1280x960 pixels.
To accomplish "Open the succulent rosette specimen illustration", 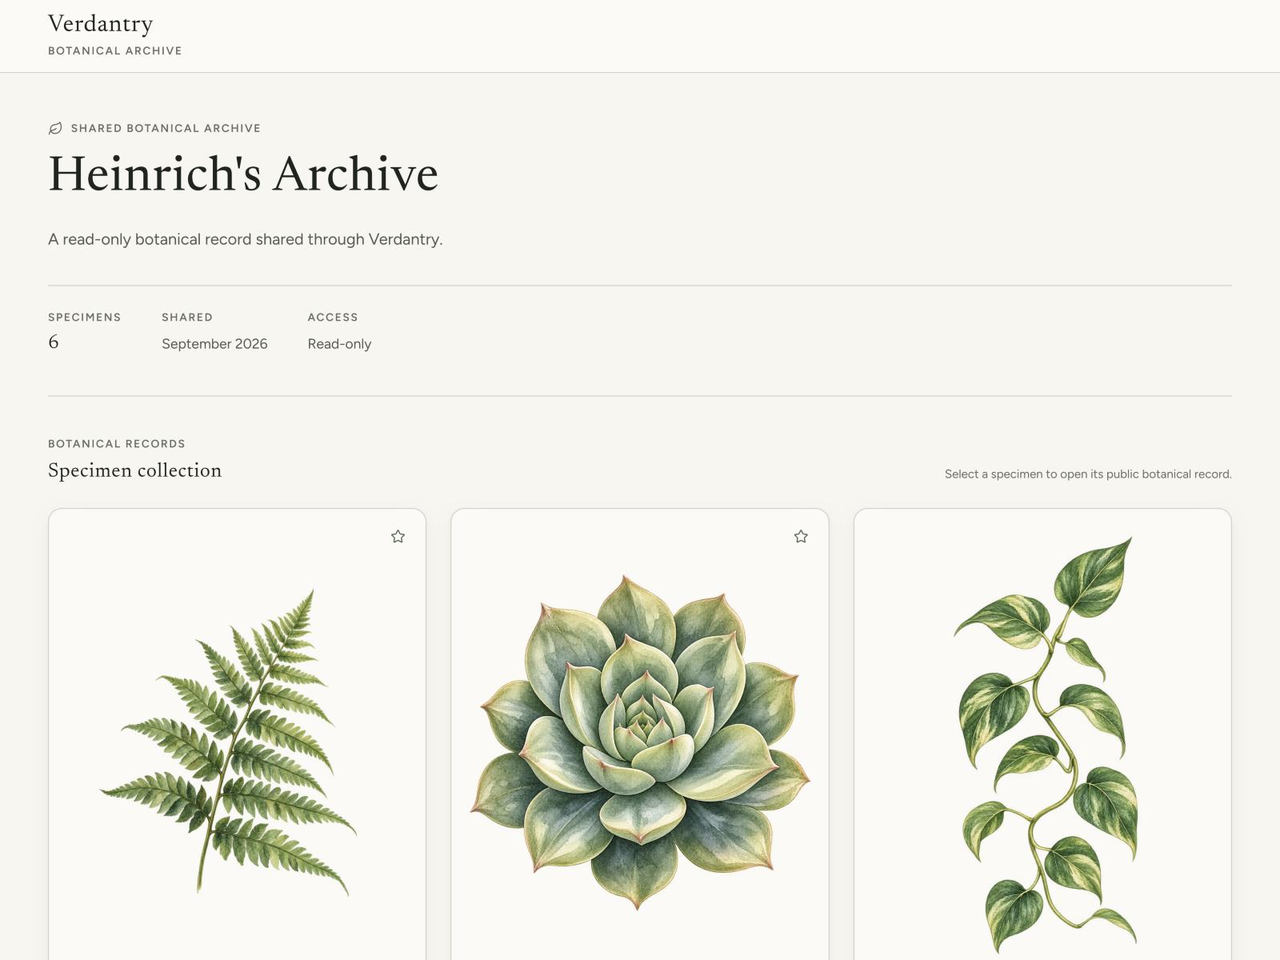I will click(x=640, y=741).
